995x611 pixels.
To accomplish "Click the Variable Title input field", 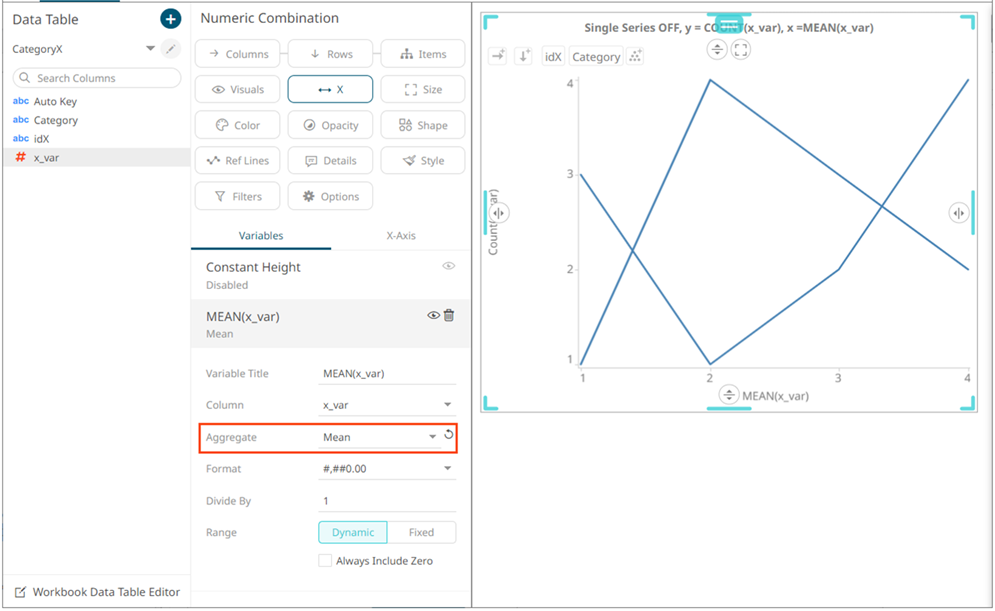I will [x=387, y=374].
